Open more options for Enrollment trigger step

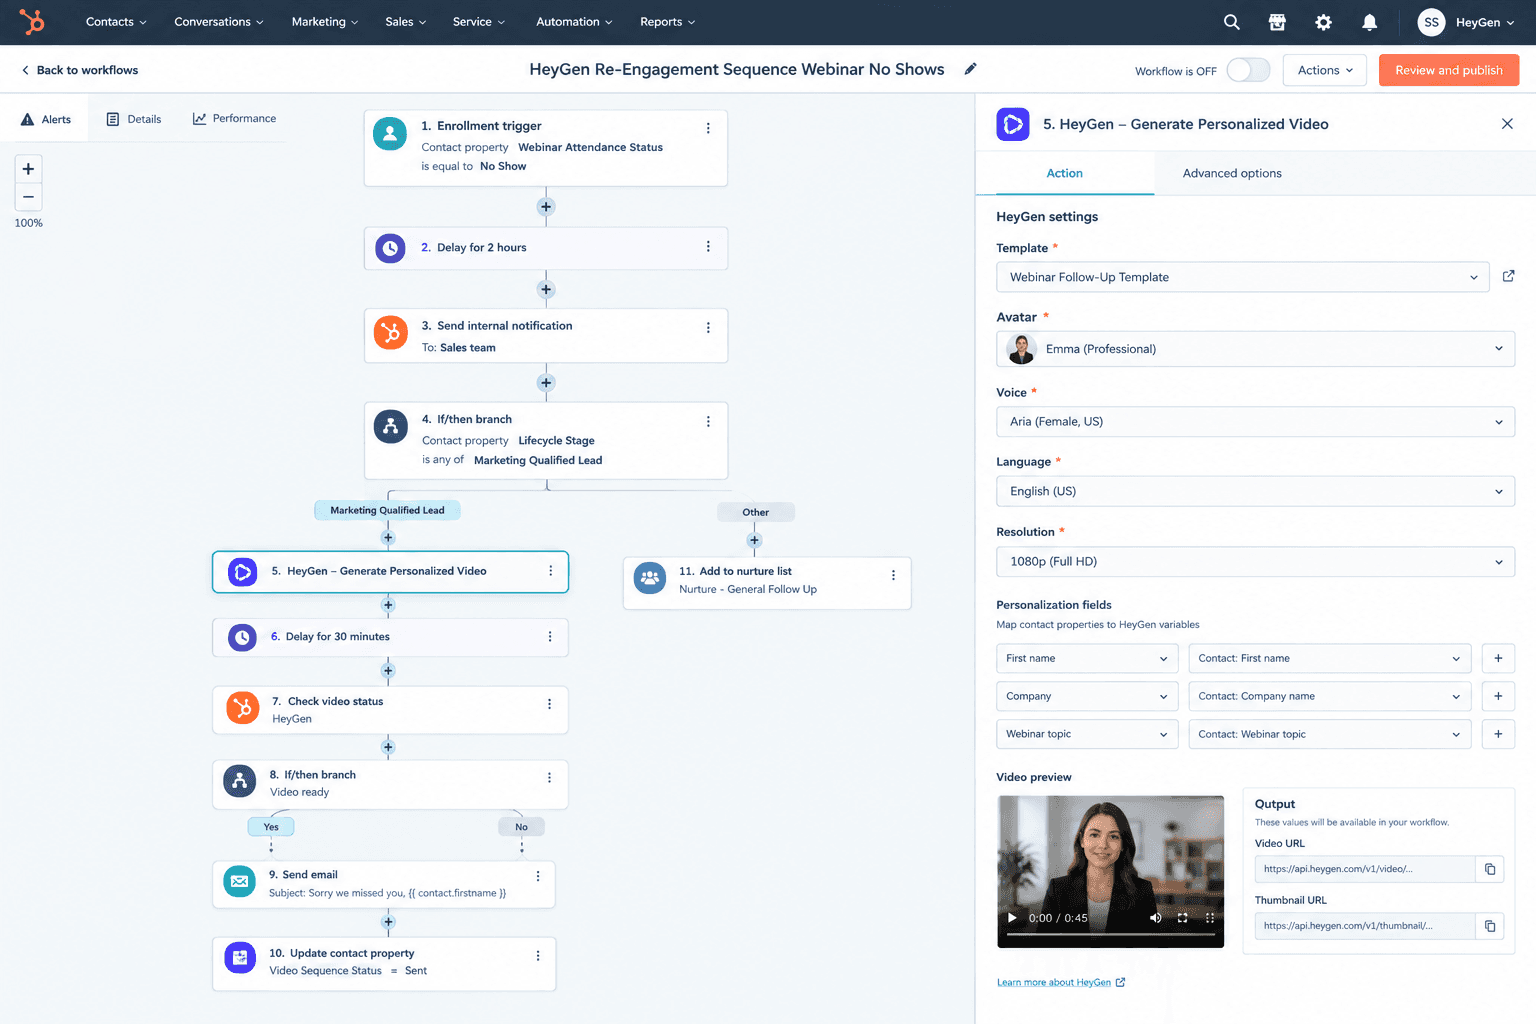click(x=708, y=128)
